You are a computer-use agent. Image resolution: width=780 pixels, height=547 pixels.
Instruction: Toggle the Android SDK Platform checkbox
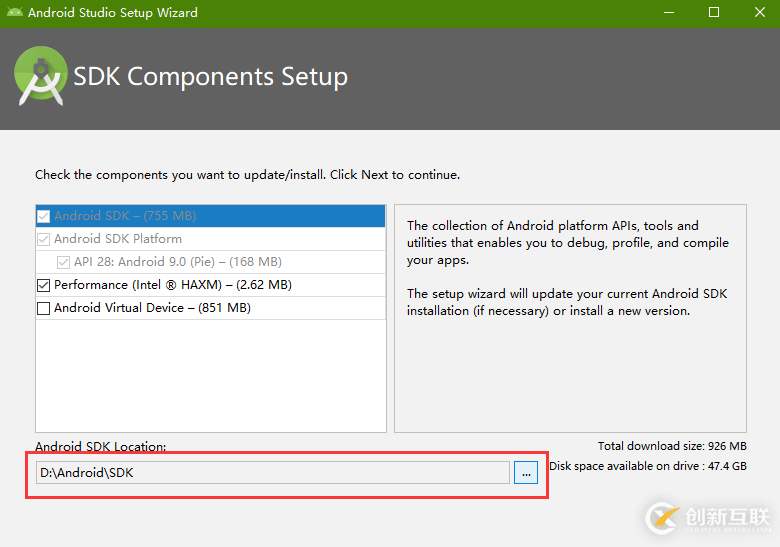point(44,239)
